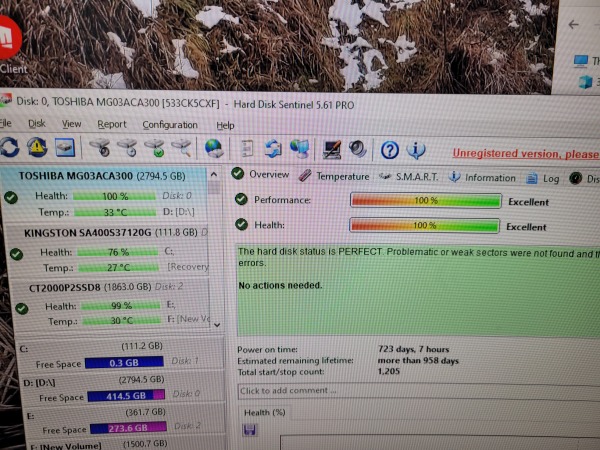
Task: Click the monitor with pen icon
Action: 331,150
